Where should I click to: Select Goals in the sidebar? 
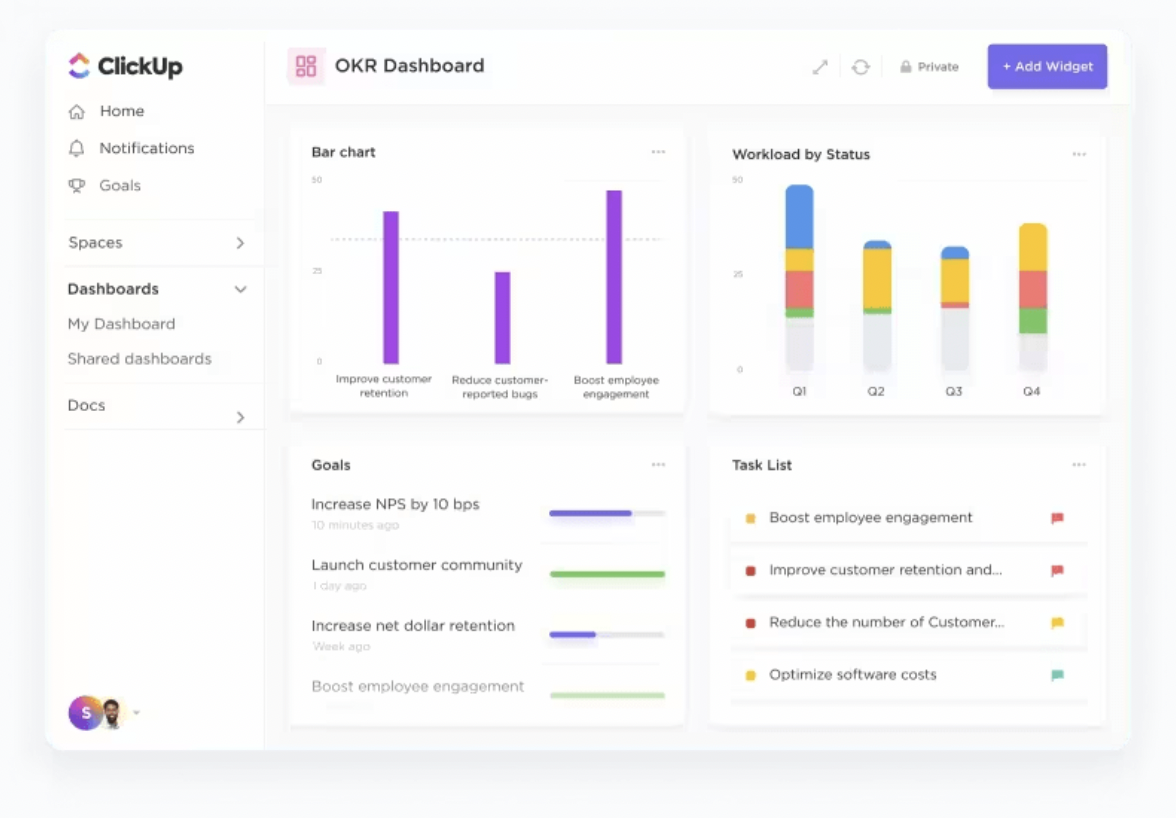point(121,185)
